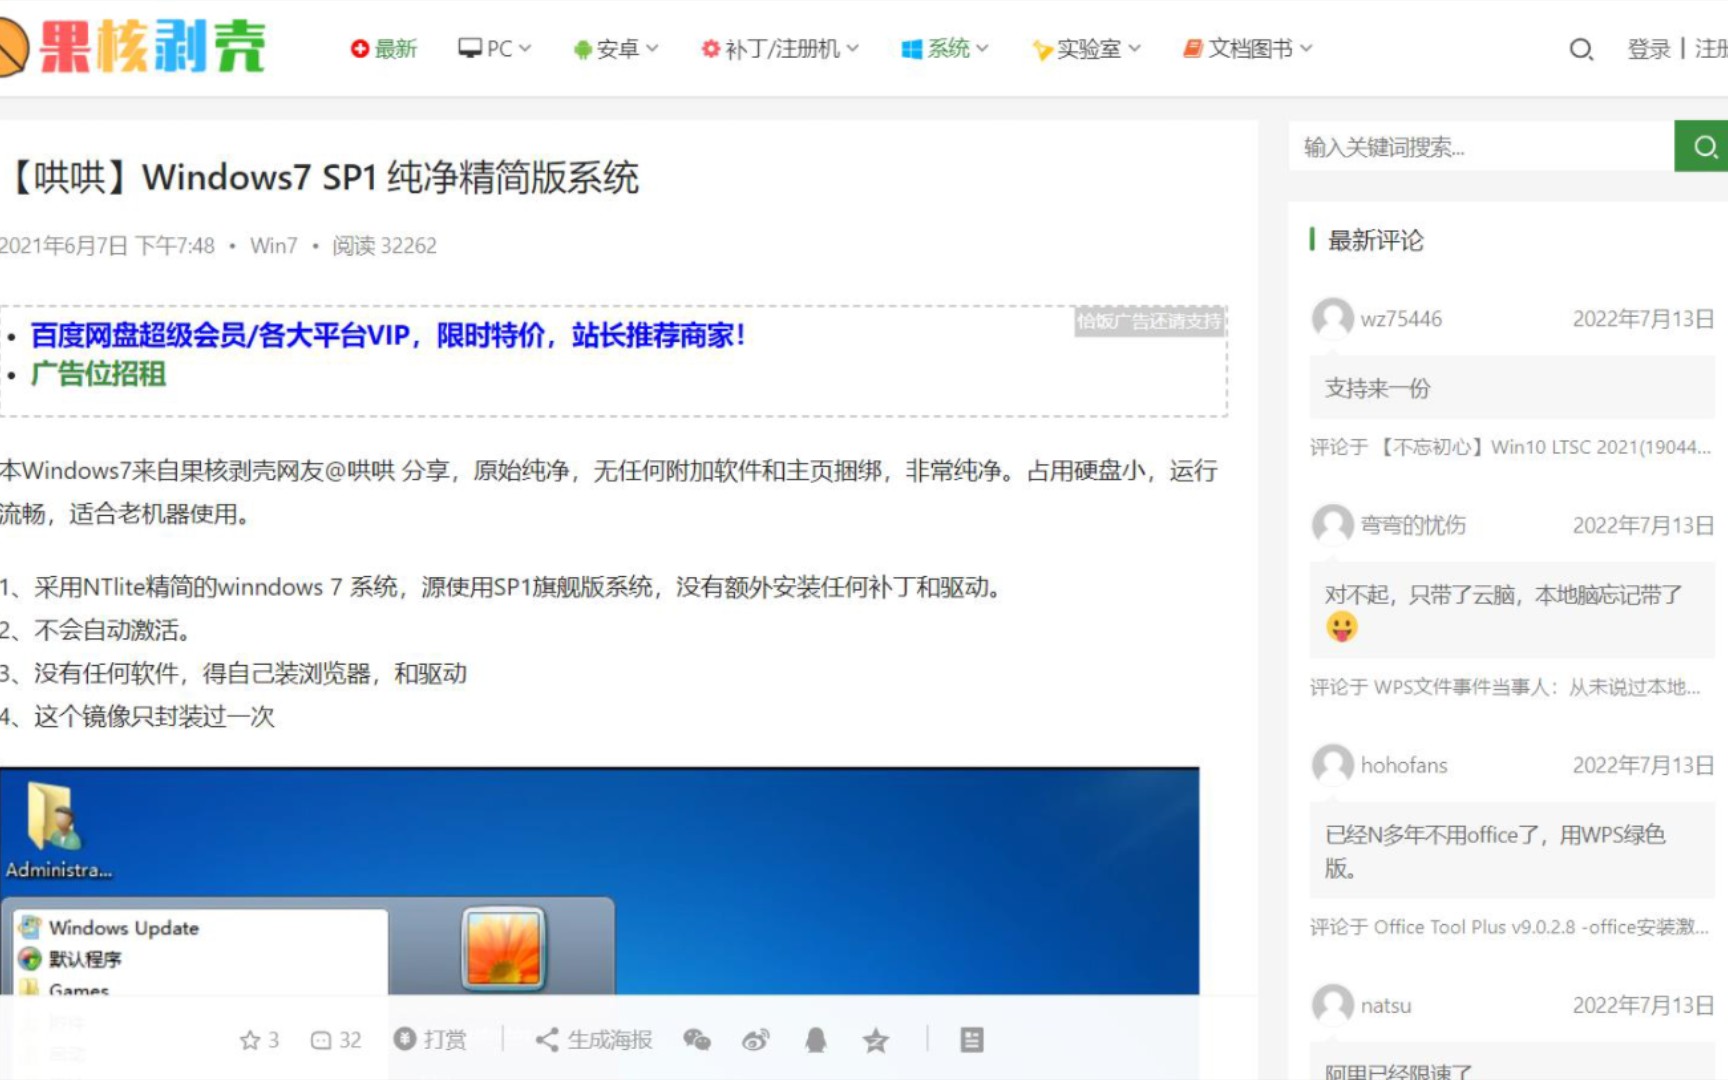Image resolution: width=1728 pixels, height=1080 pixels.
Task: Share the article to WeChat
Action: click(697, 1040)
